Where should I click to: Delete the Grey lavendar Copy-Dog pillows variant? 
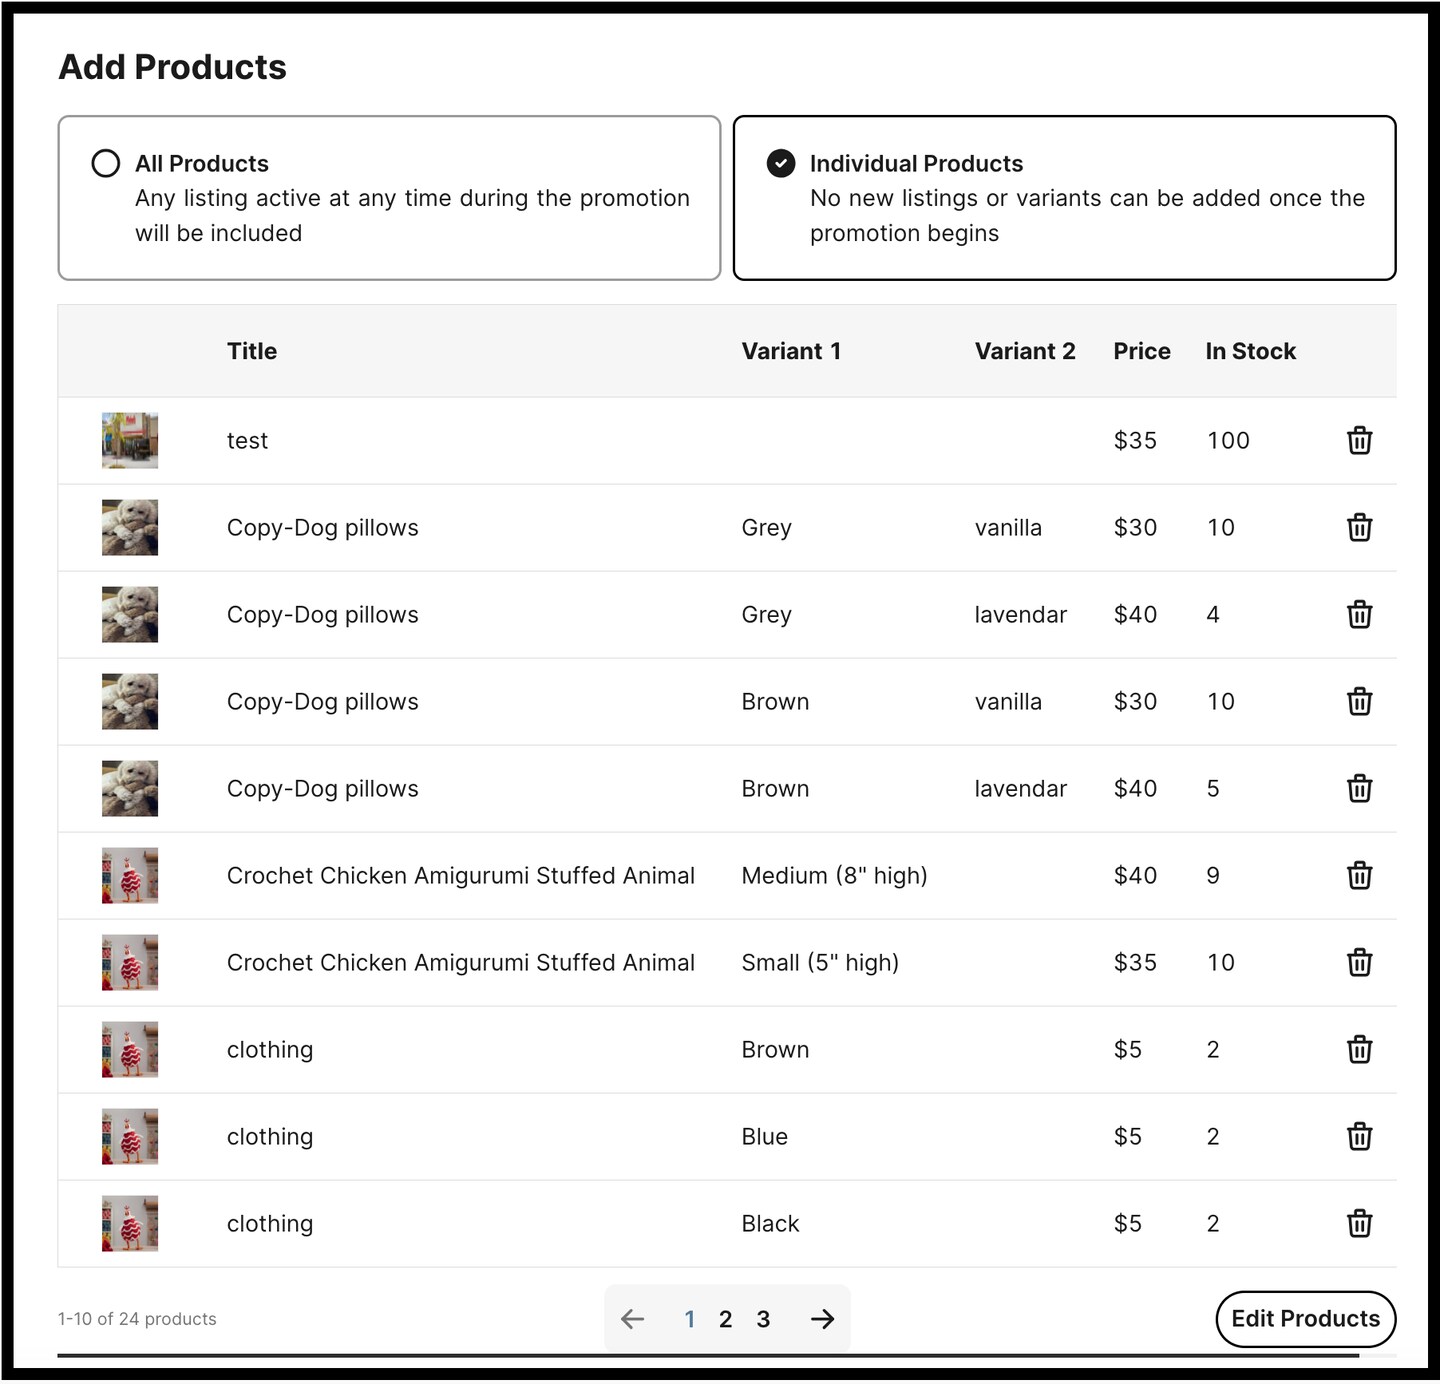[x=1358, y=614]
